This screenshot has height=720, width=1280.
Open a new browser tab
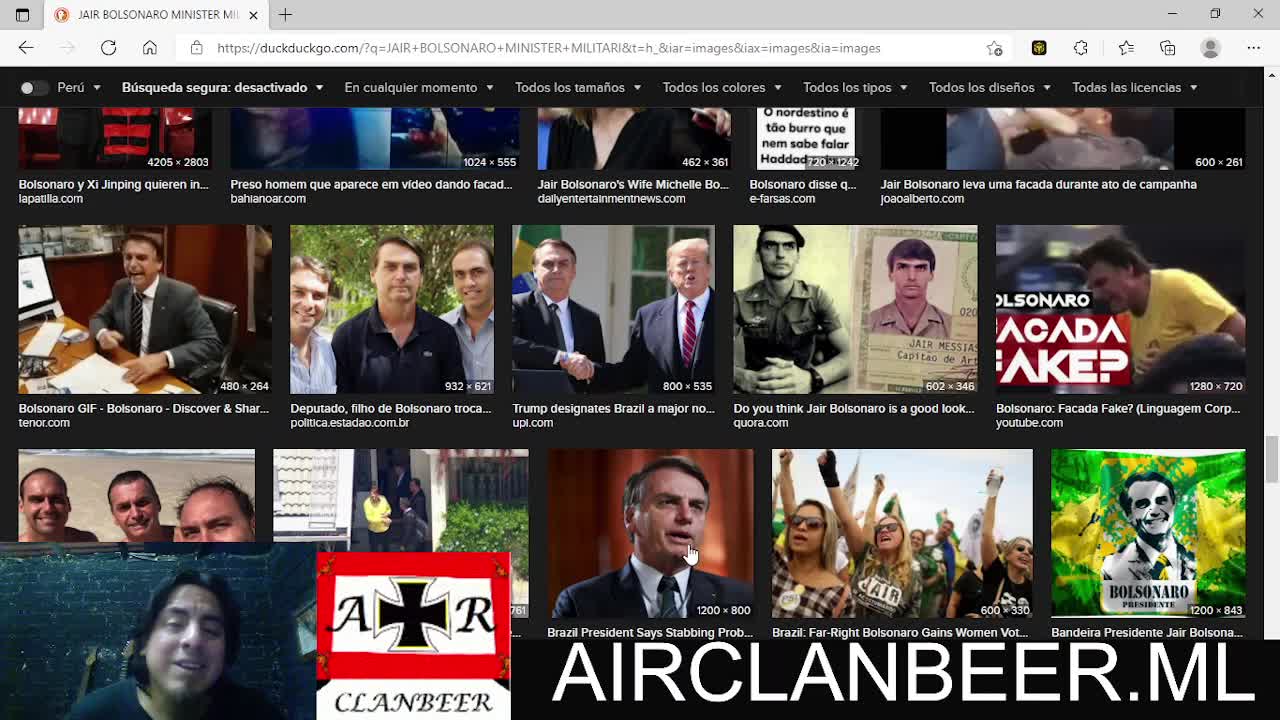(285, 15)
